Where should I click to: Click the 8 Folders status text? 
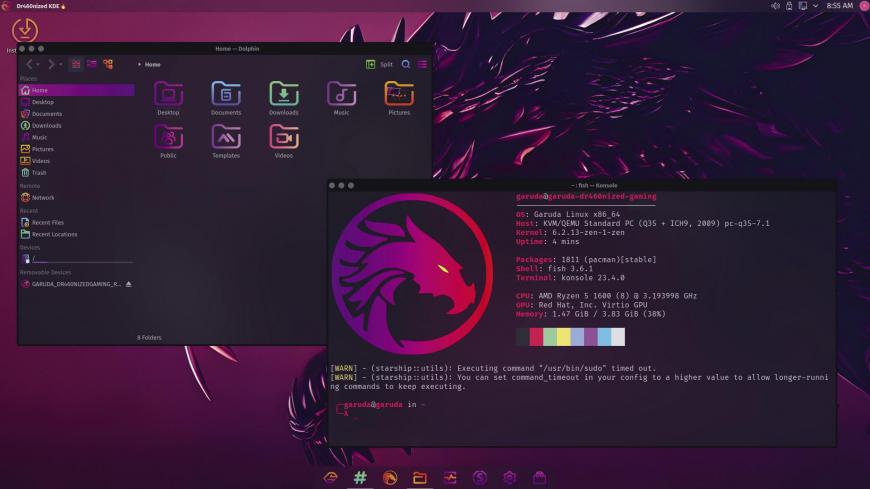pyautogui.click(x=149, y=337)
